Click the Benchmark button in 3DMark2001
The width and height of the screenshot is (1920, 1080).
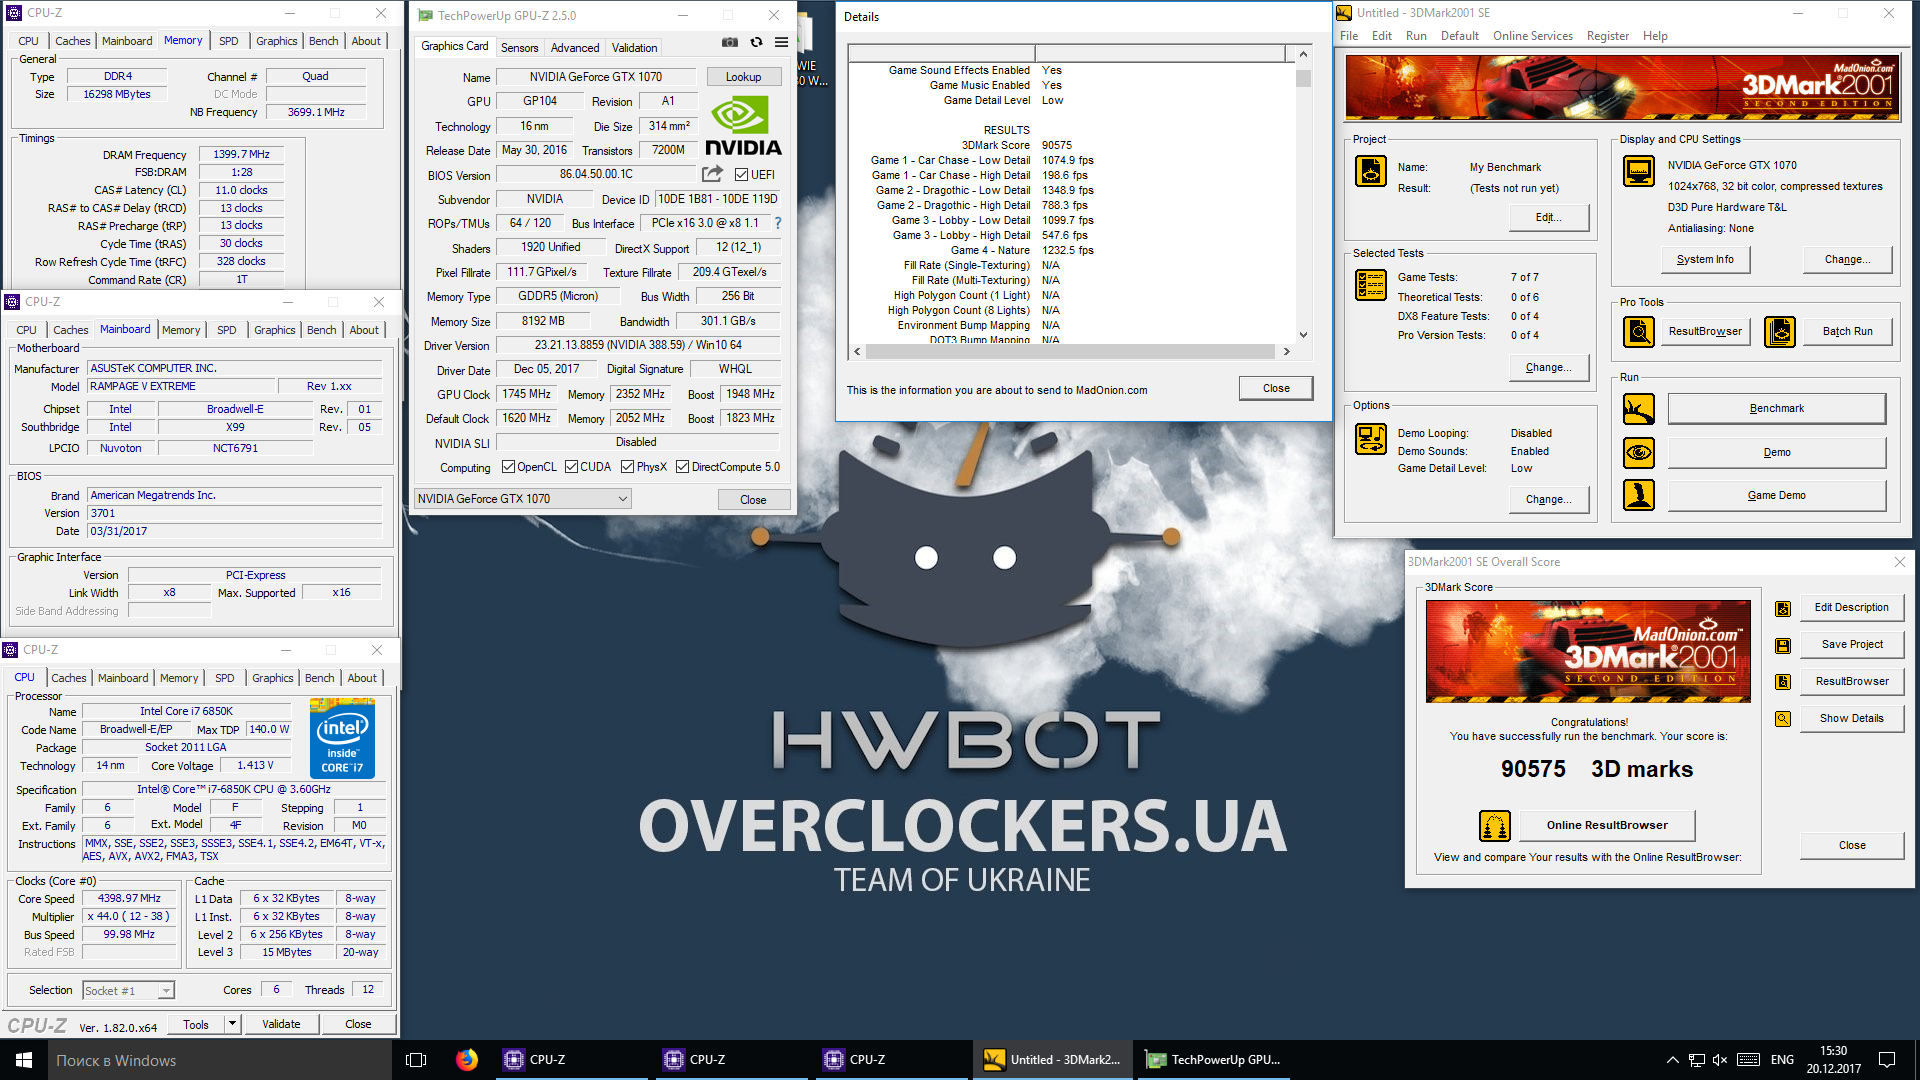pos(1777,409)
